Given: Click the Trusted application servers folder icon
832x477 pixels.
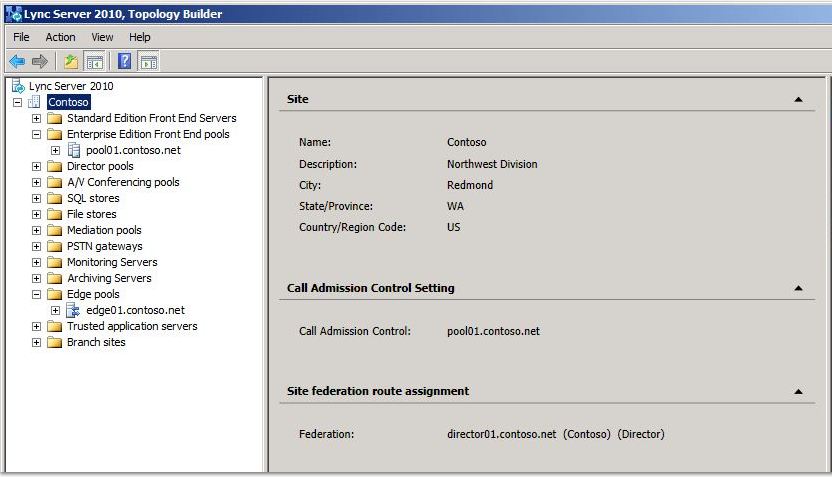Looking at the screenshot, I should pyautogui.click(x=55, y=326).
